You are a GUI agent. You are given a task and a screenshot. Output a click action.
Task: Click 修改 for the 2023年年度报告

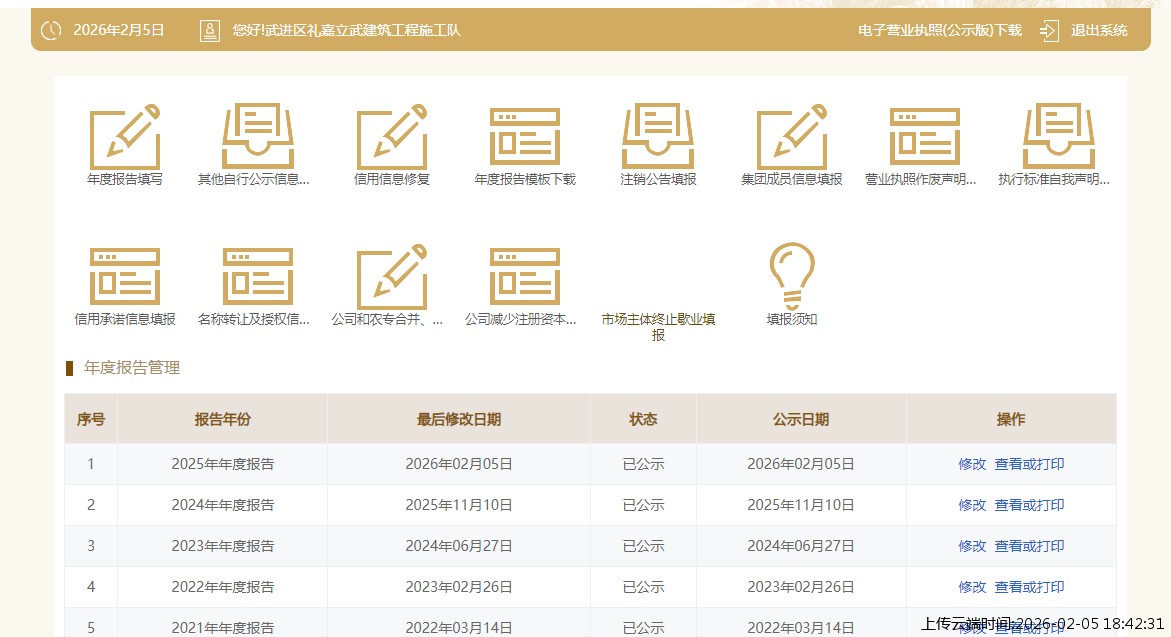[971, 546]
